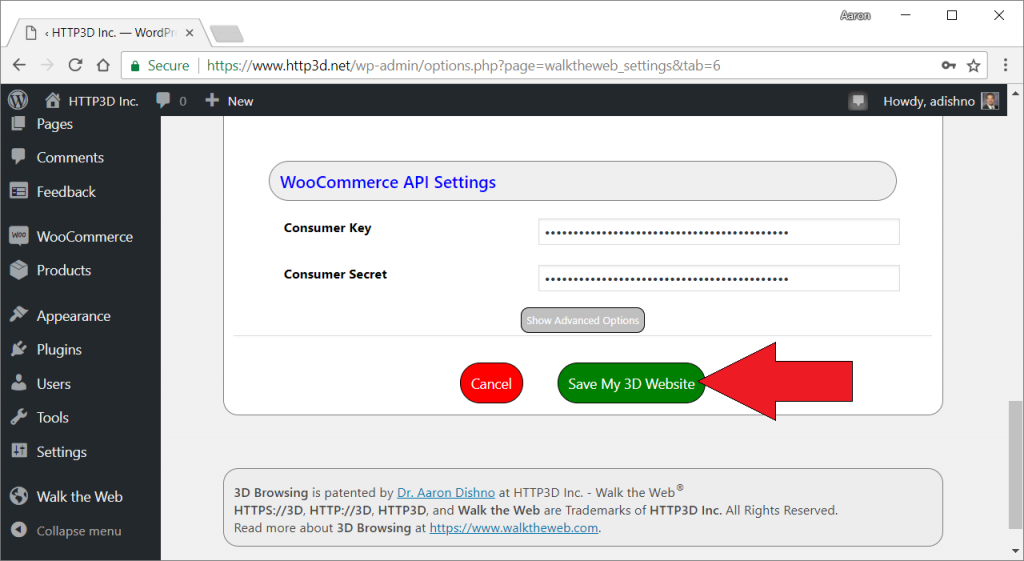Click the Collapse menu arrow icon
This screenshot has height=561, width=1024.
pos(19,530)
